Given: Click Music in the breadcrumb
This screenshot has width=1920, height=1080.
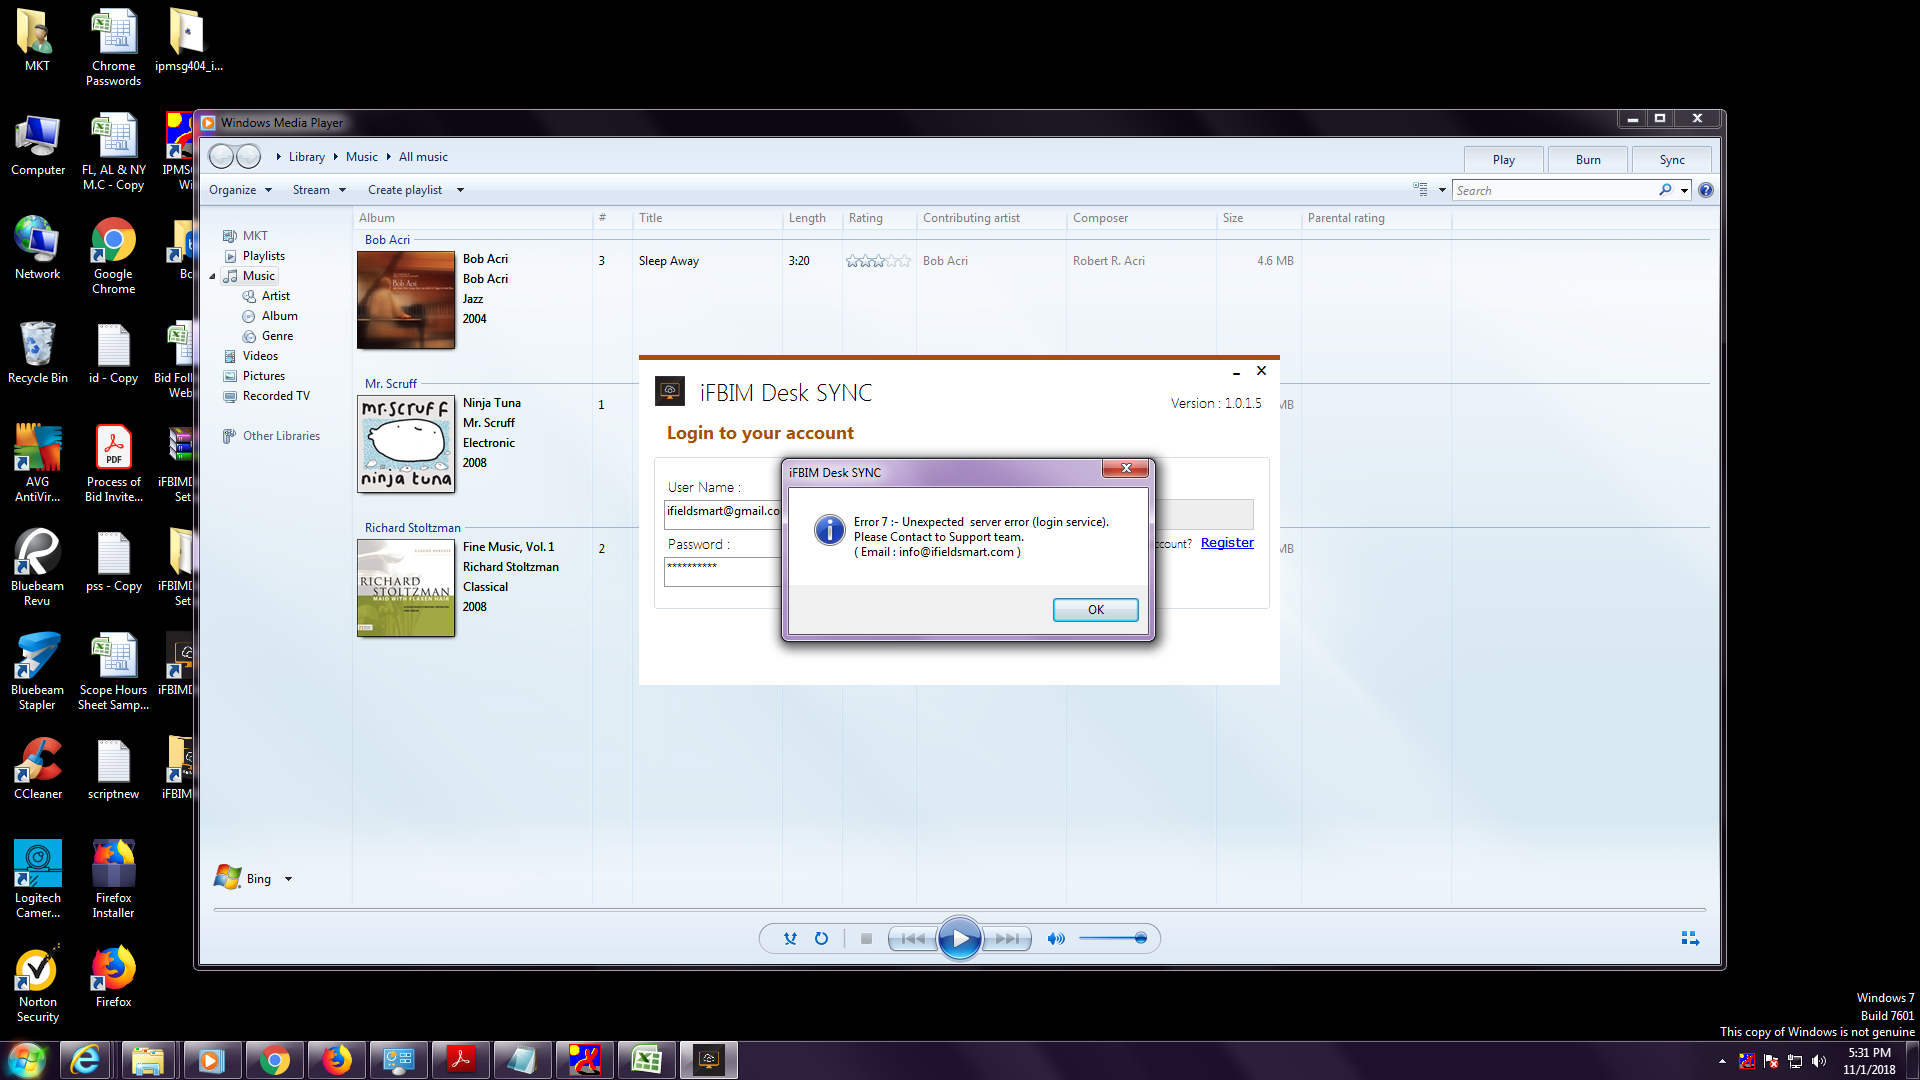Looking at the screenshot, I should [x=362, y=157].
